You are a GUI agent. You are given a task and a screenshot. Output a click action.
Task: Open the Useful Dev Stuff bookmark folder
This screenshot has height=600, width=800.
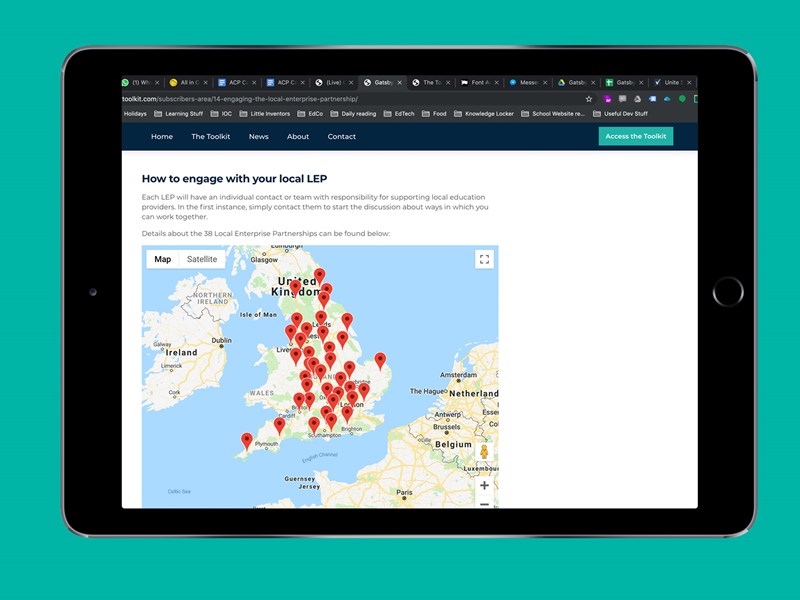(x=620, y=114)
